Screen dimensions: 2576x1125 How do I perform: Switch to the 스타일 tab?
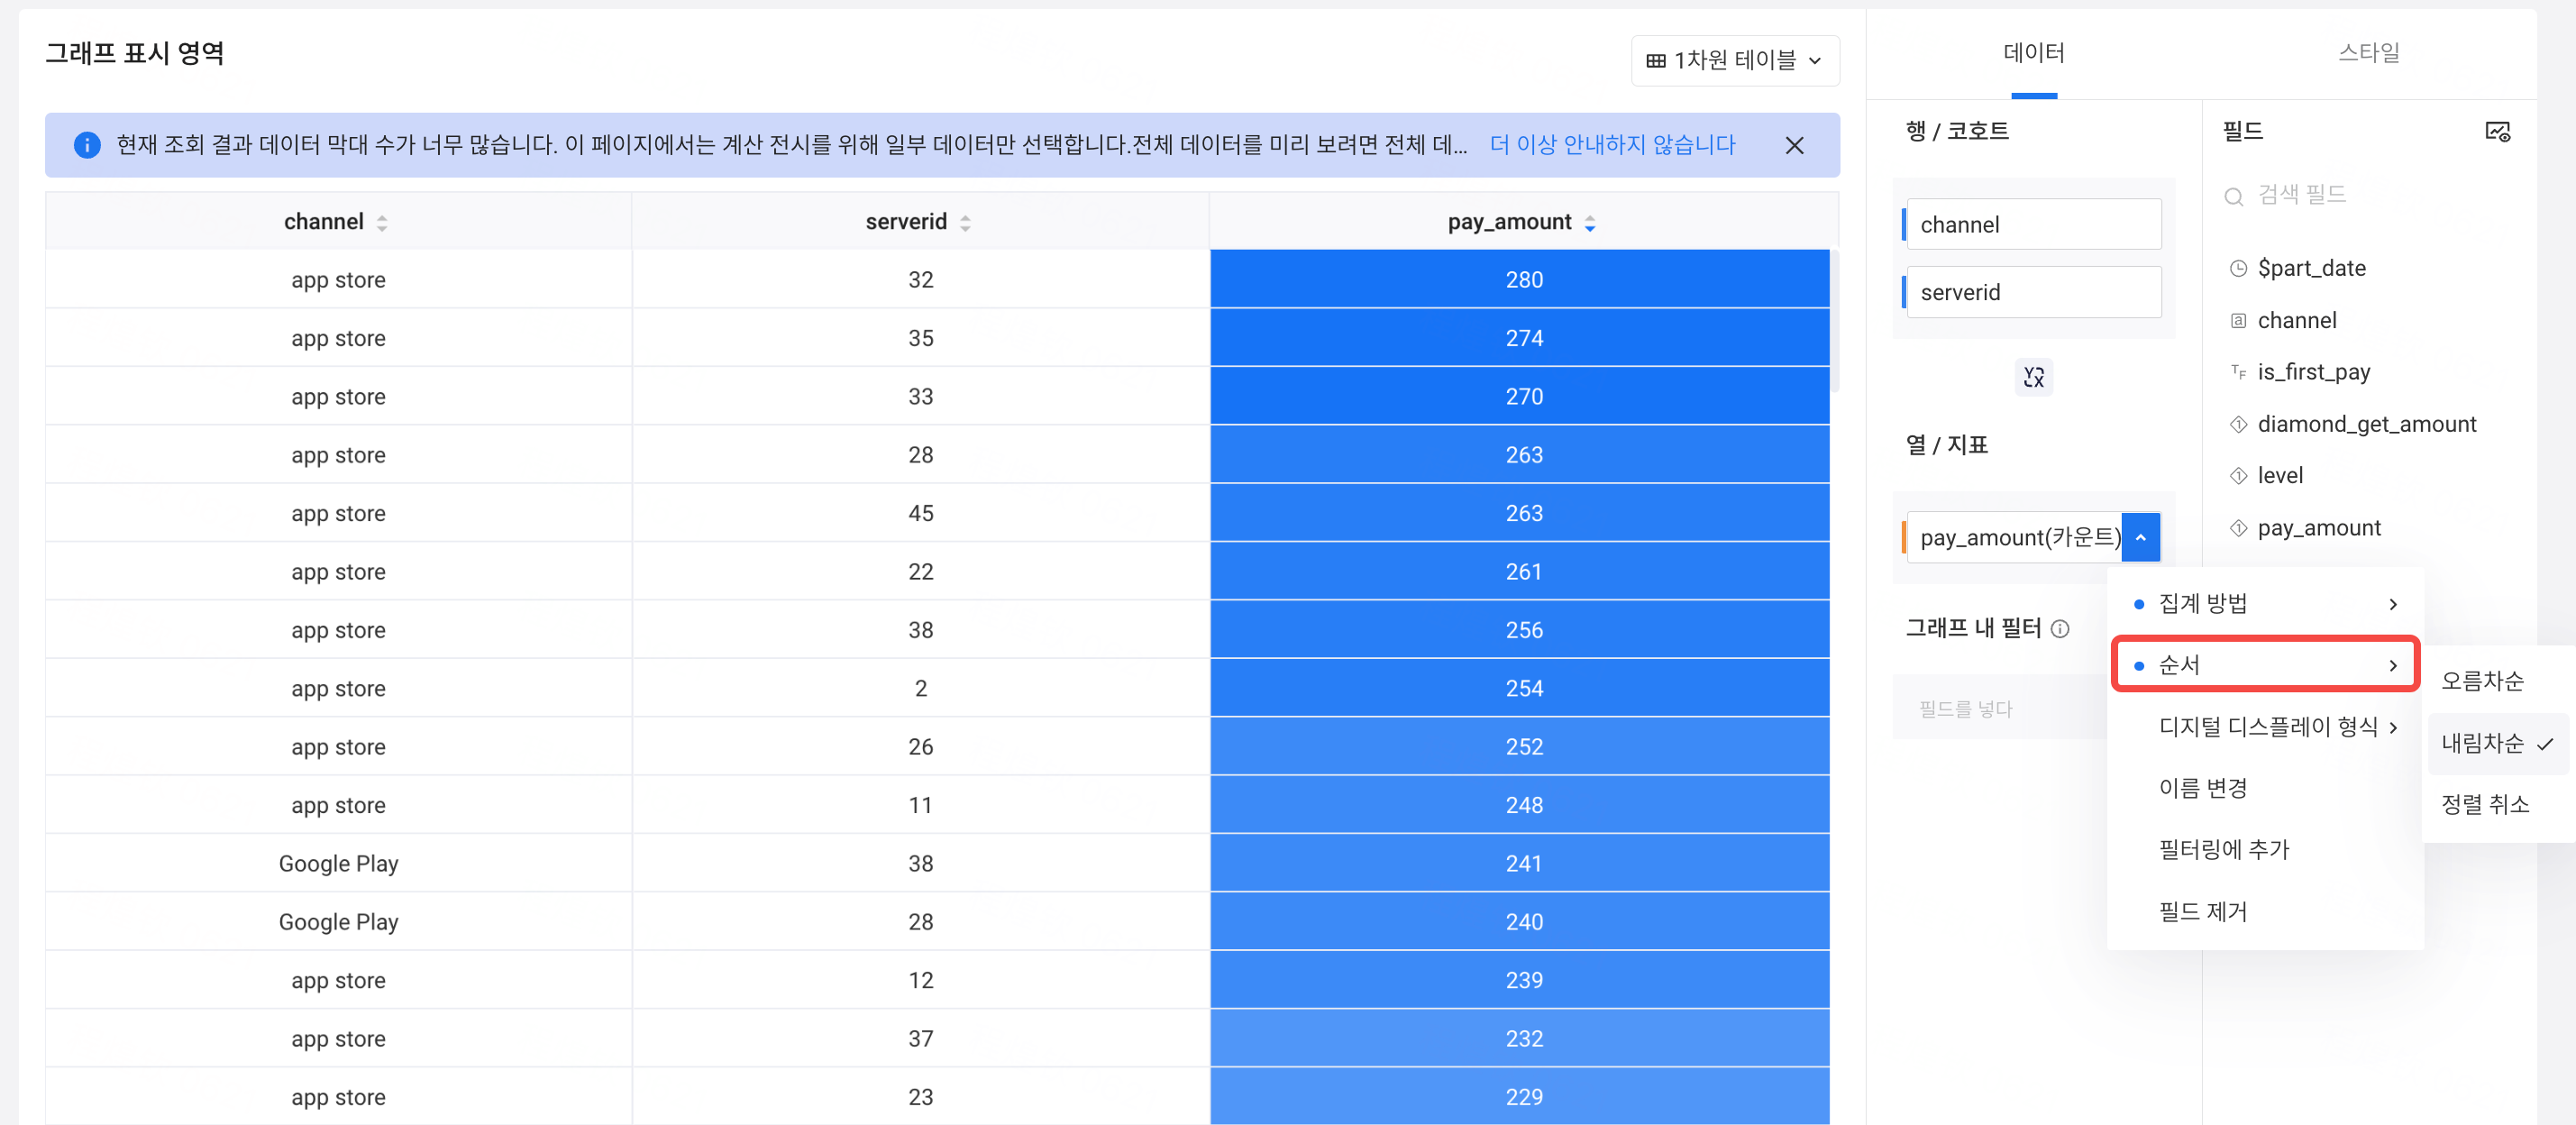pos(2368,53)
